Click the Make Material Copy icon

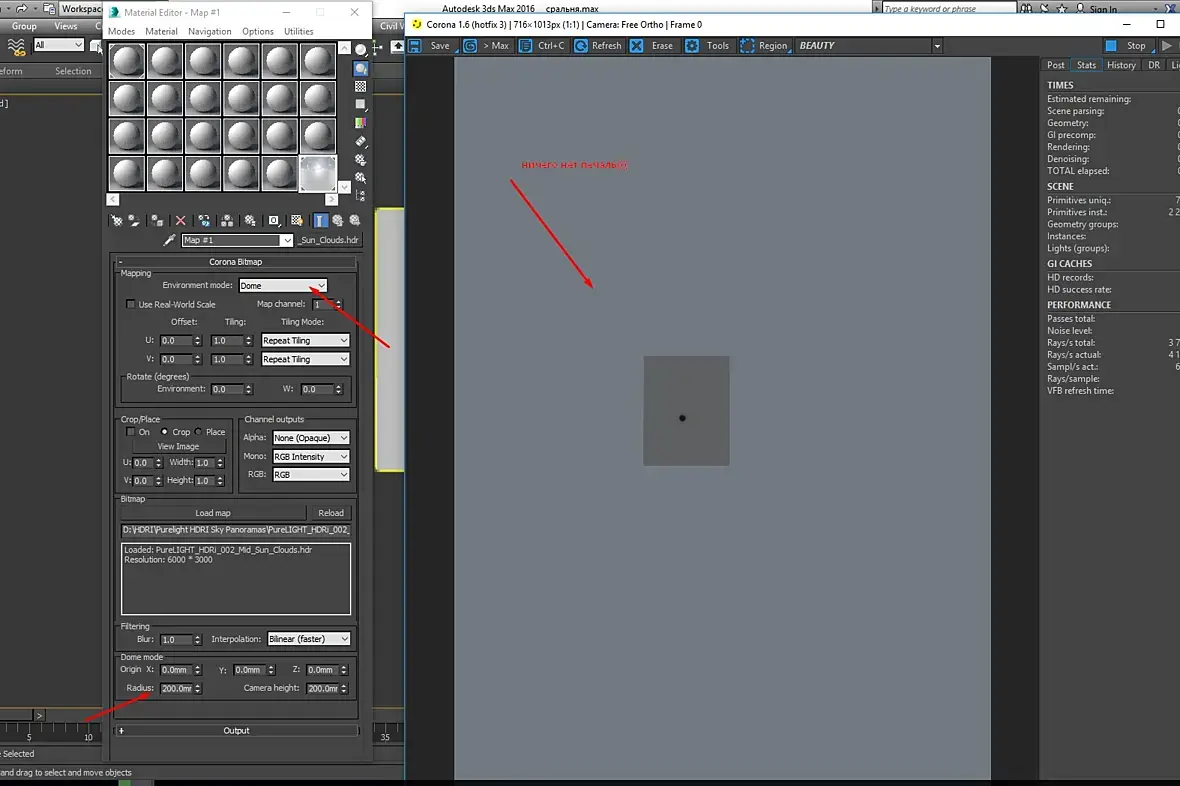(x=204, y=221)
